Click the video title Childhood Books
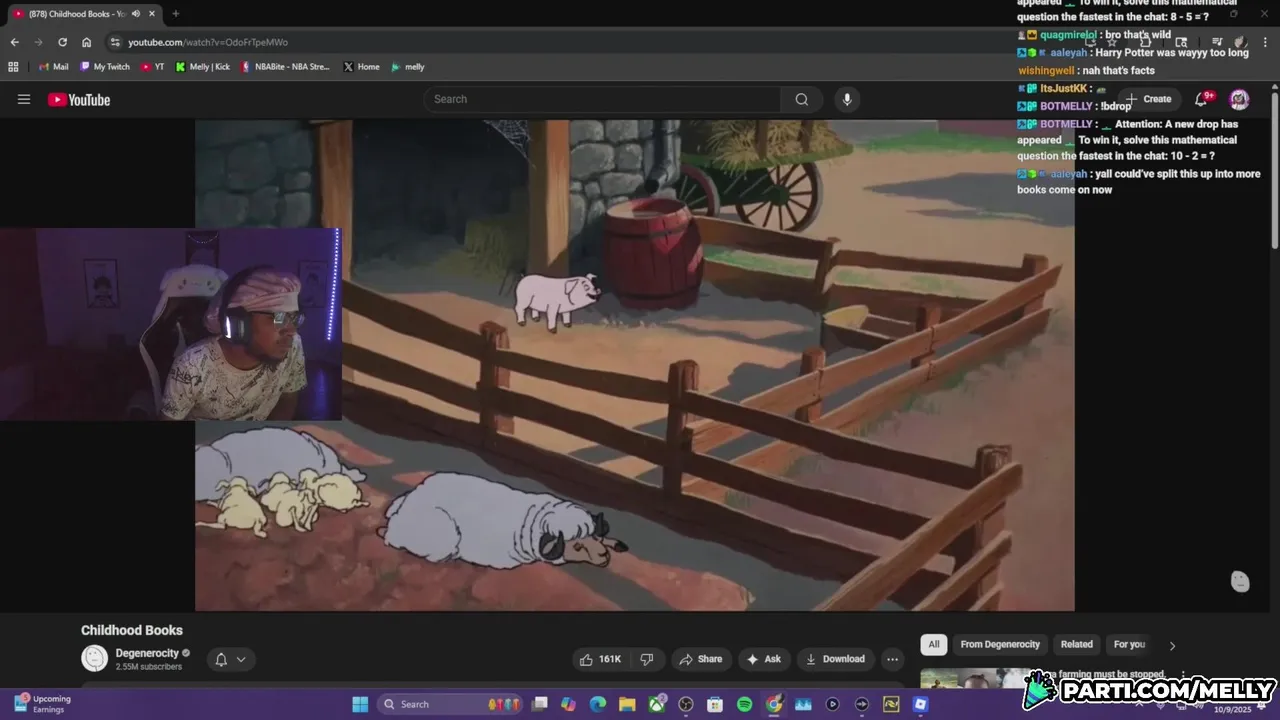This screenshot has height=720, width=1280. coord(132,630)
